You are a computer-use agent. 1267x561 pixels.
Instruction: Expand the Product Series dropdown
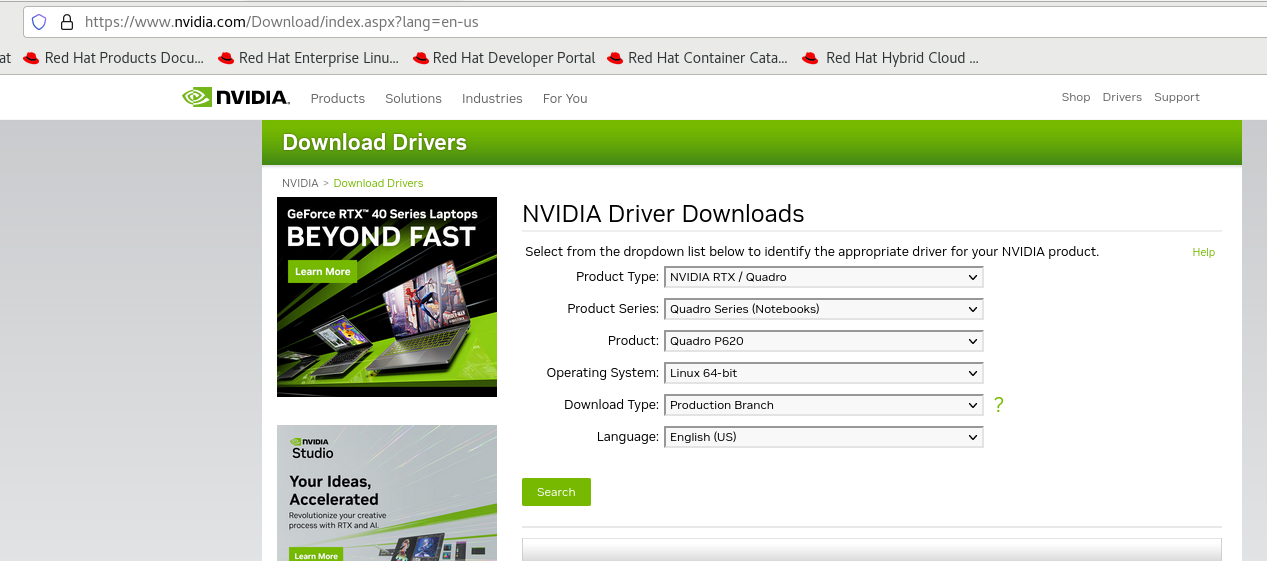pyautogui.click(x=824, y=309)
